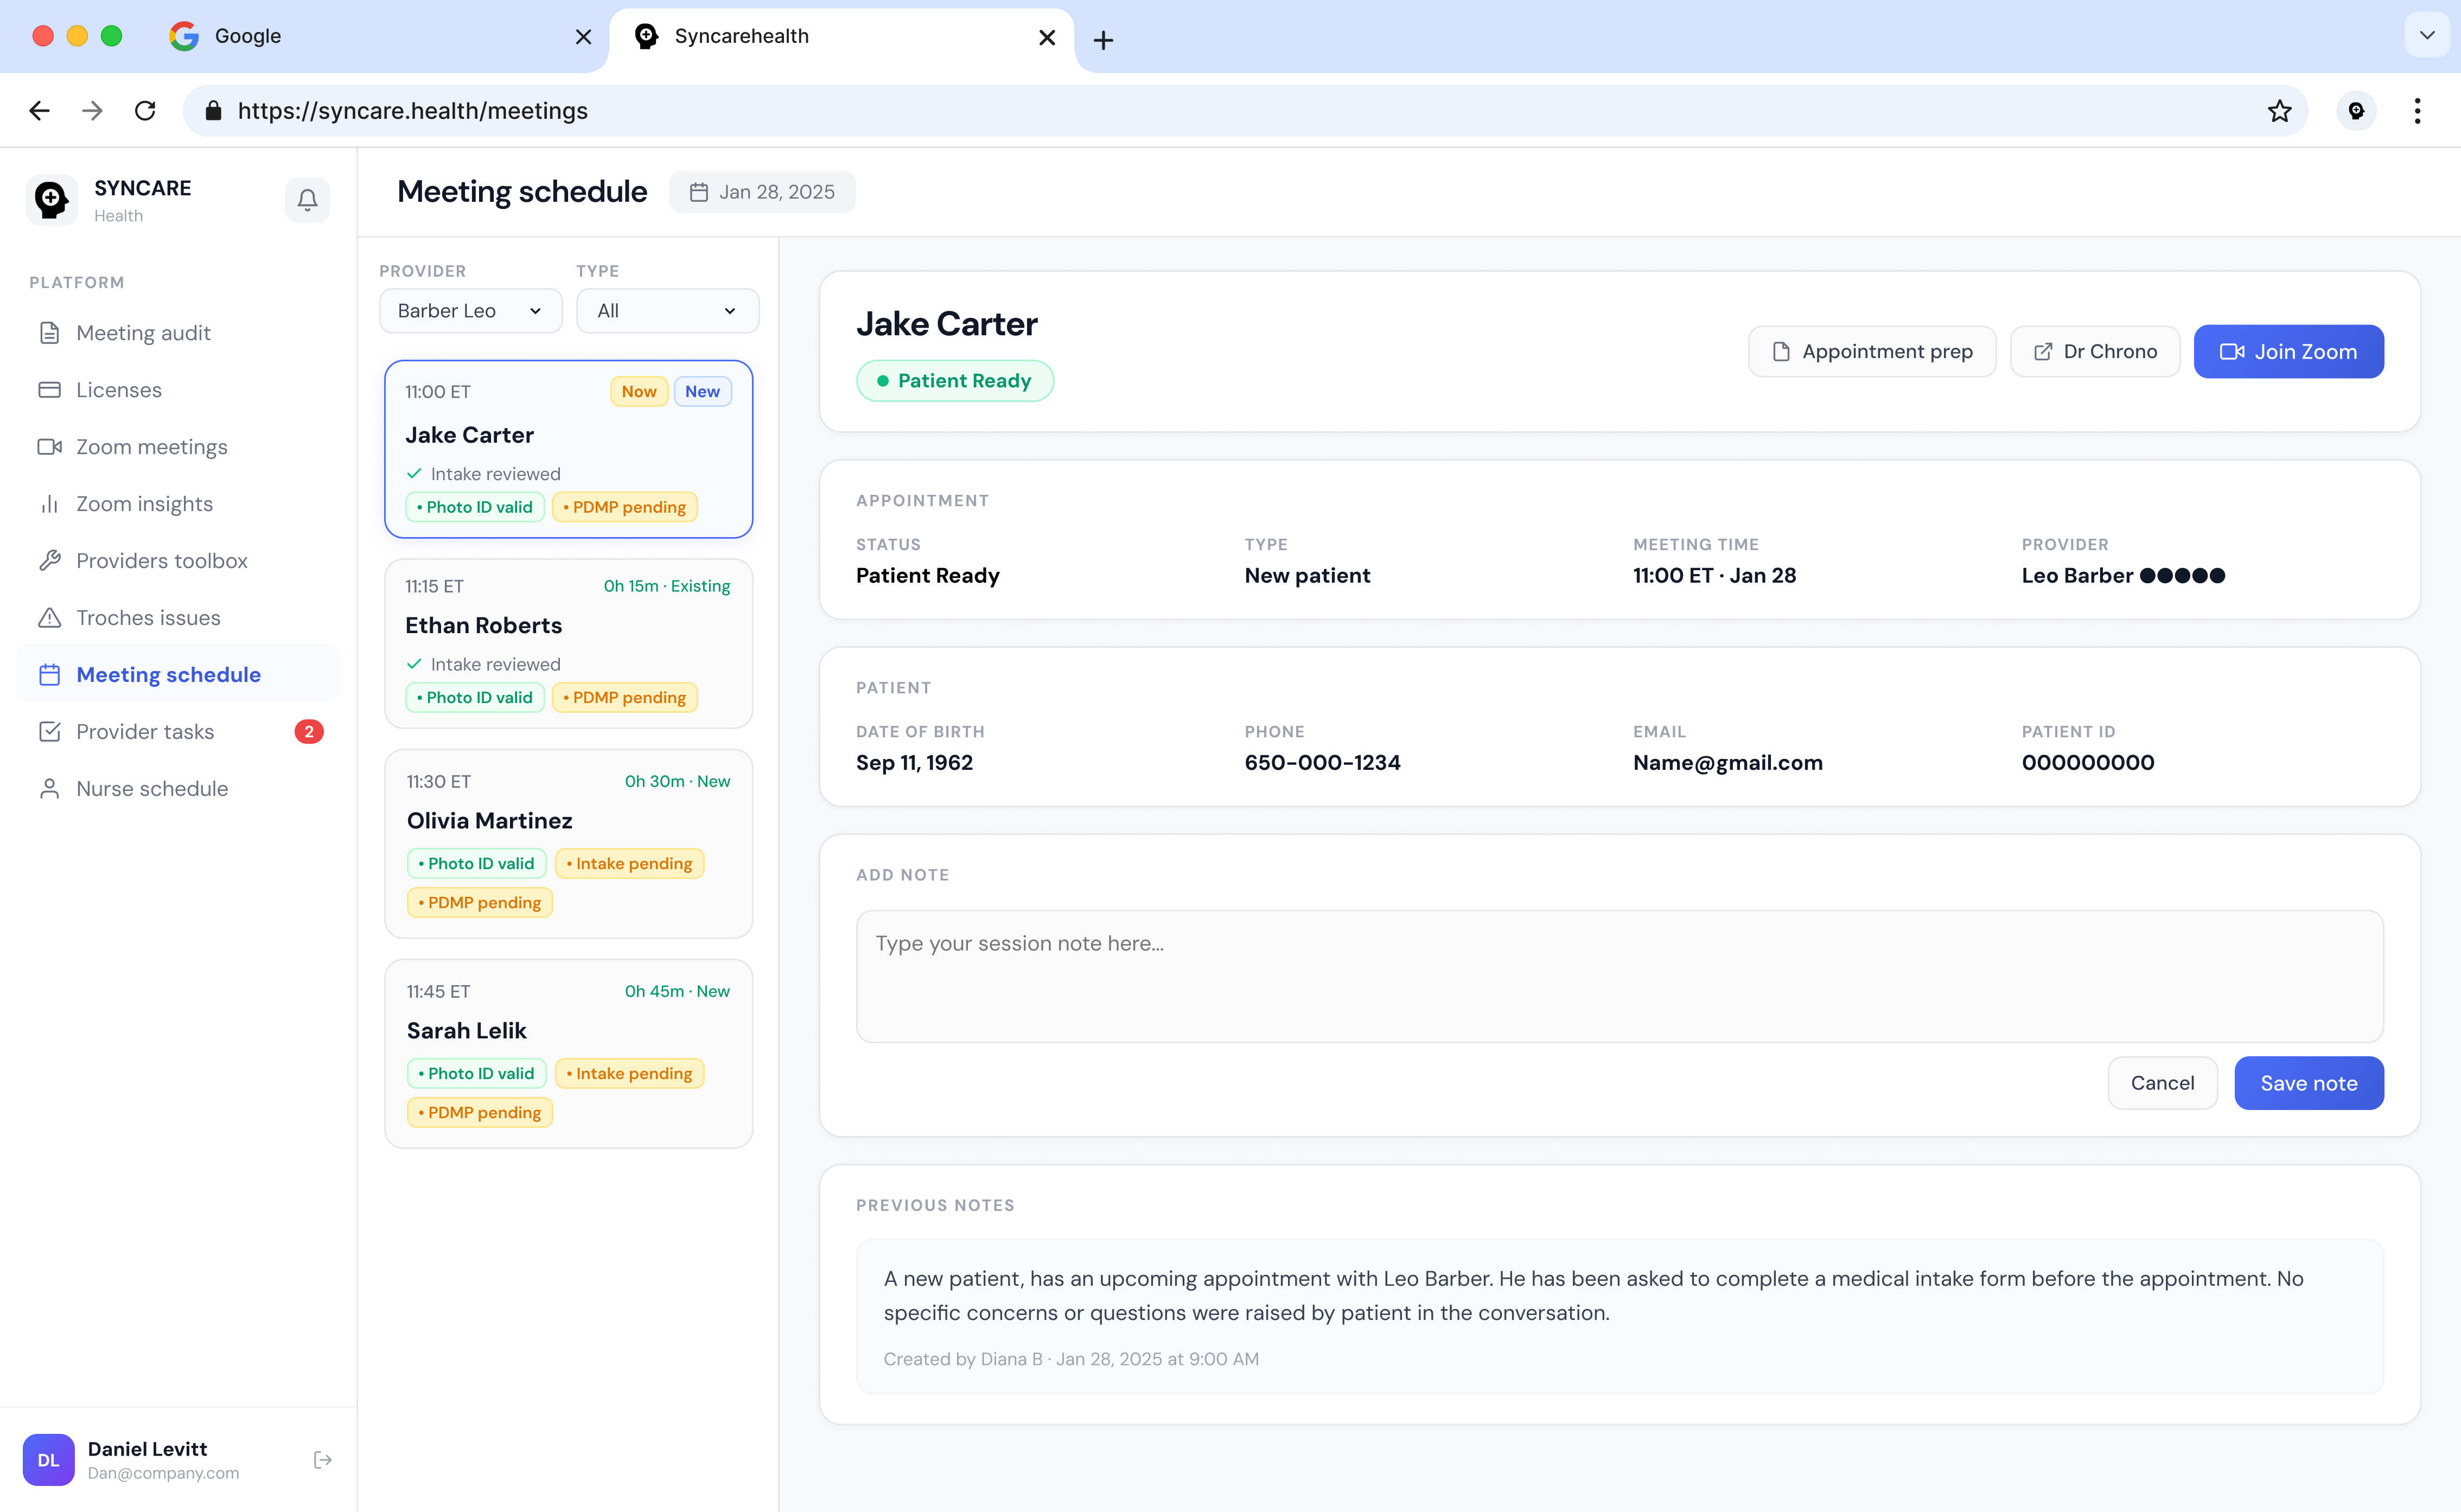Click the sign-out icon next to Daniel Levitt
The height and width of the screenshot is (1512, 2461).
pos(322,1459)
